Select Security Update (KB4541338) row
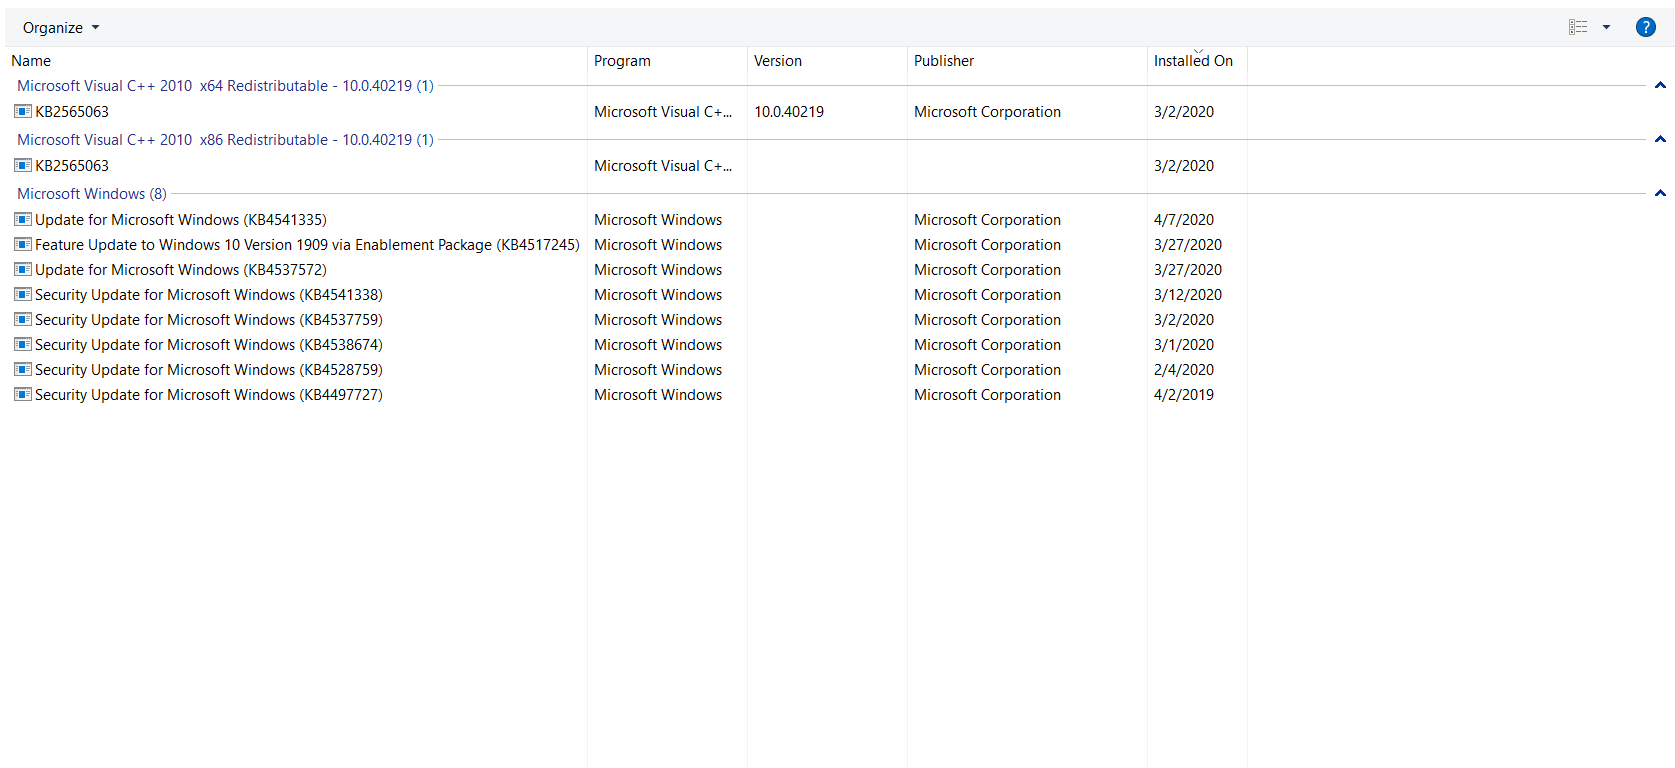This screenshot has height=768, width=1675. [x=209, y=295]
